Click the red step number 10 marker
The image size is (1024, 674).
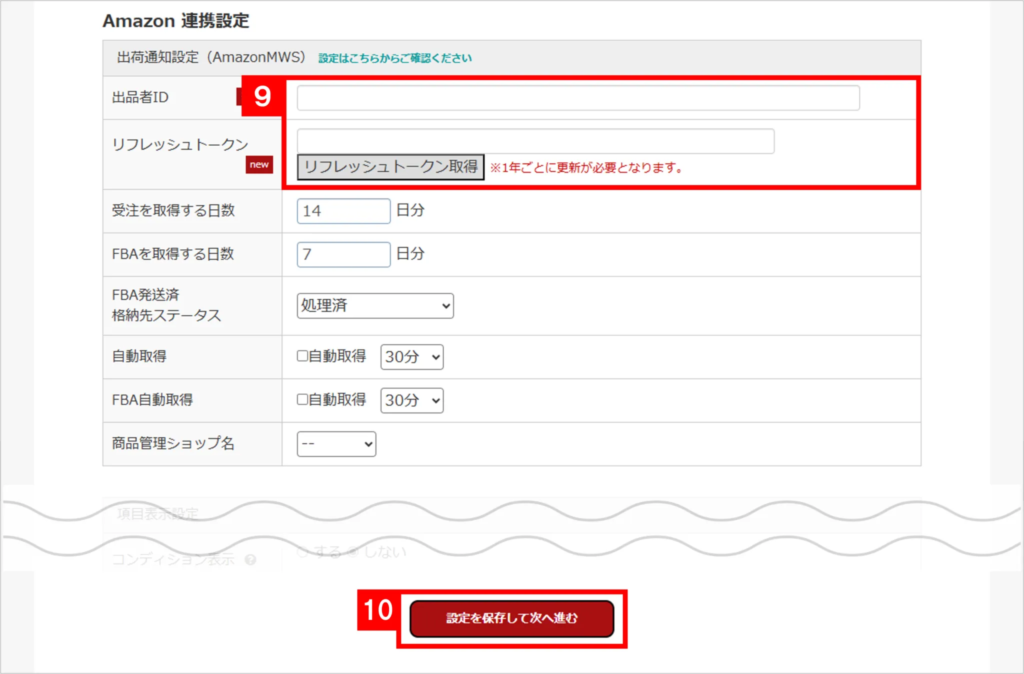(378, 611)
